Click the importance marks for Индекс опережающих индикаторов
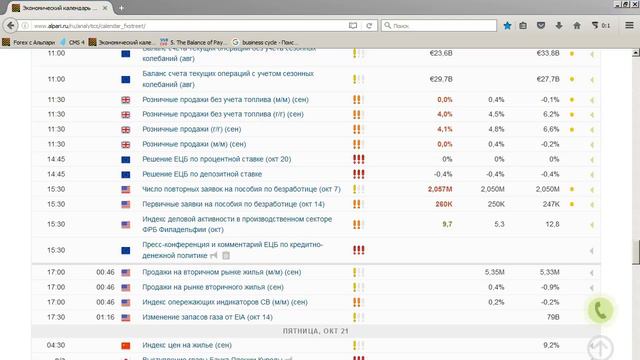 click(x=358, y=302)
